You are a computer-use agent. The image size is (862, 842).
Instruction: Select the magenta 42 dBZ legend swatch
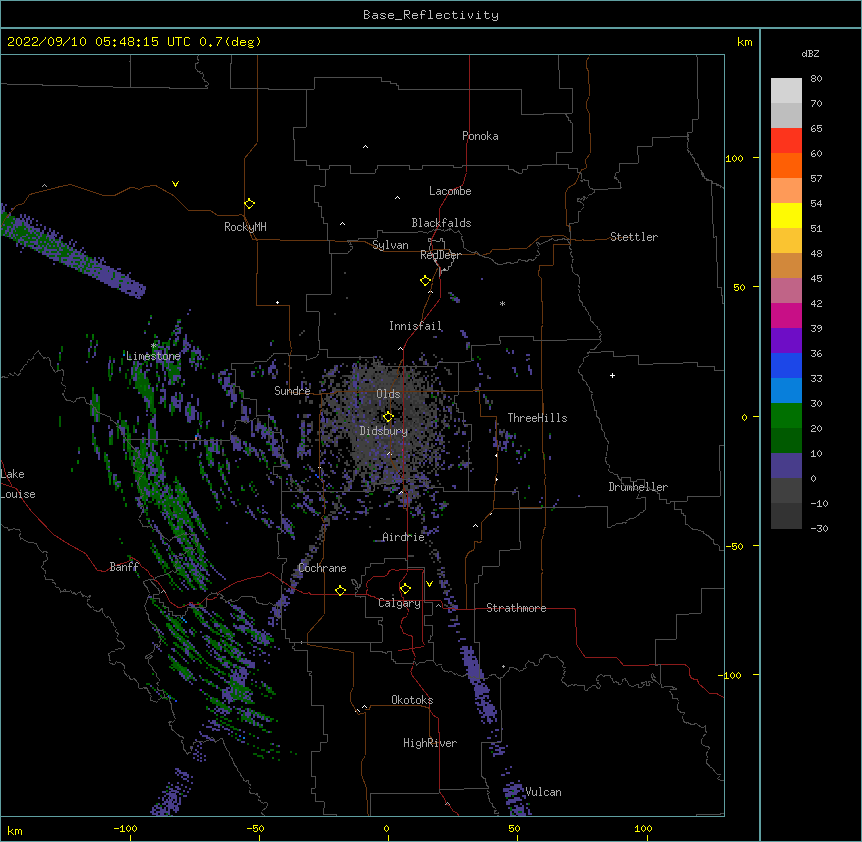[x=786, y=316]
